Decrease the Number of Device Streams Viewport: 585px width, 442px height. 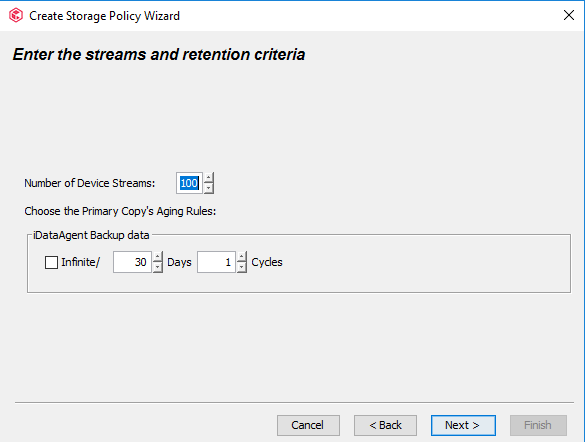[209, 188]
